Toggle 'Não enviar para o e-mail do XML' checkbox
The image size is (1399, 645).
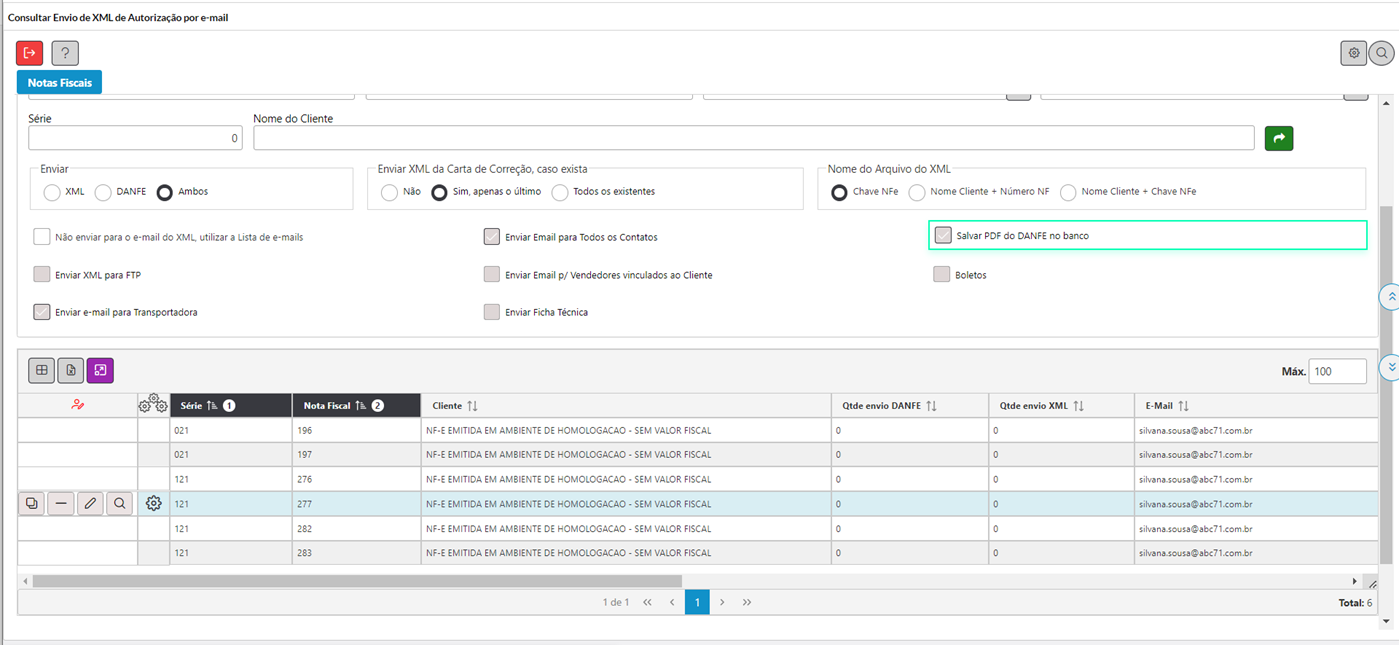(41, 237)
